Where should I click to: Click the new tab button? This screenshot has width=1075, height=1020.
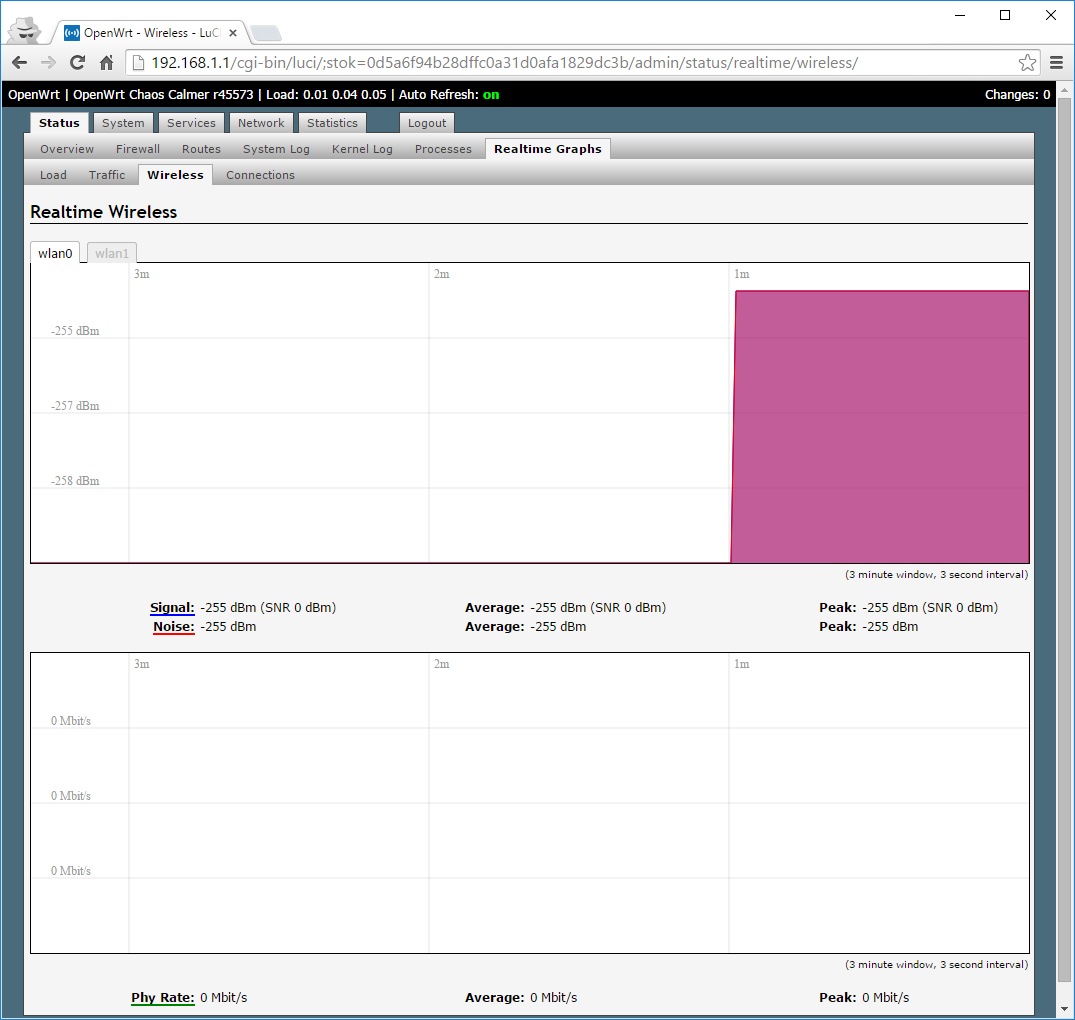coord(265,33)
